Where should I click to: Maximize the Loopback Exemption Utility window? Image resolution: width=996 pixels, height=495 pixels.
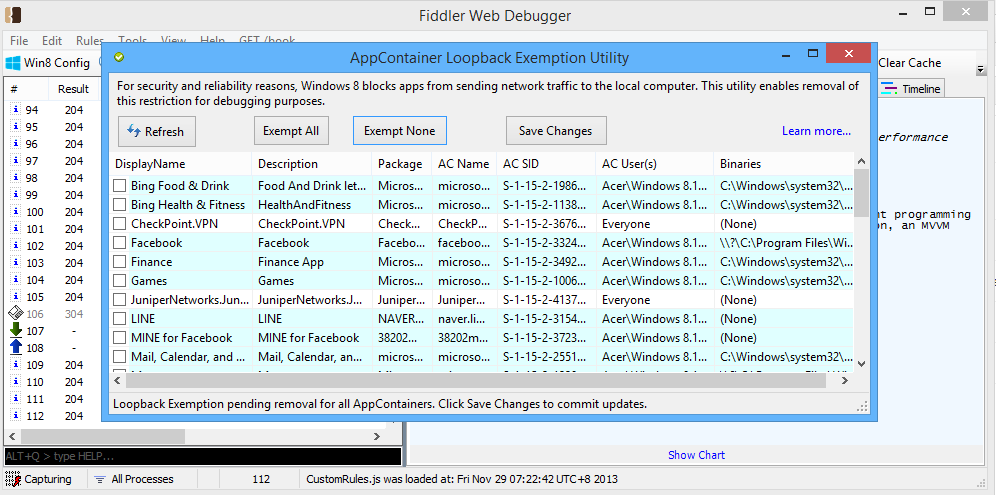tap(812, 53)
